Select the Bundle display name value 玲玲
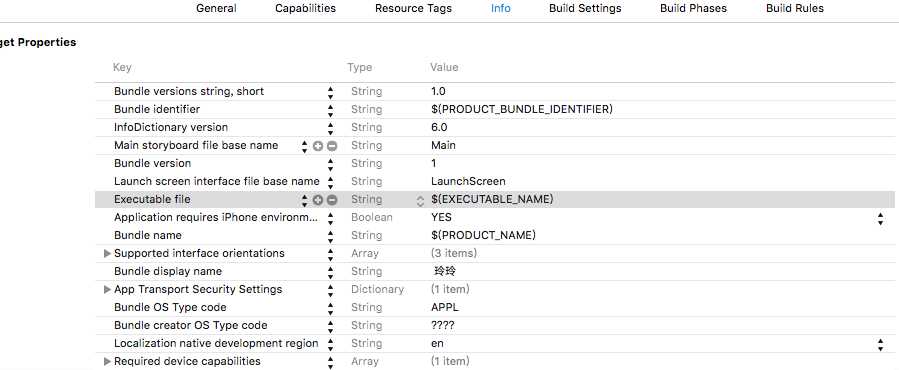Image resolution: width=899 pixels, height=370 pixels. (445, 271)
